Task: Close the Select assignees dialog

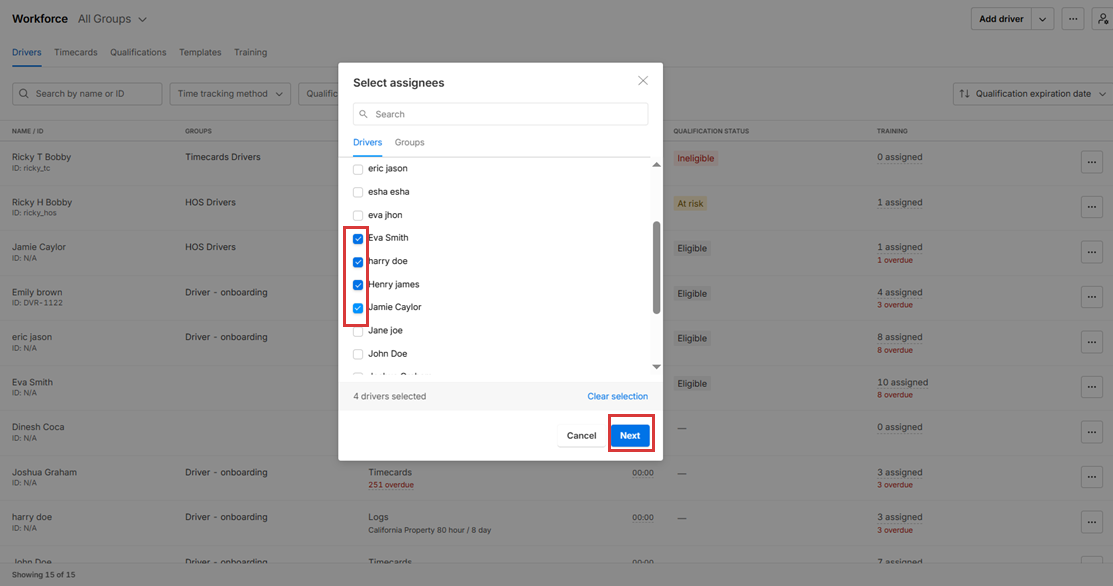Action: tap(643, 81)
